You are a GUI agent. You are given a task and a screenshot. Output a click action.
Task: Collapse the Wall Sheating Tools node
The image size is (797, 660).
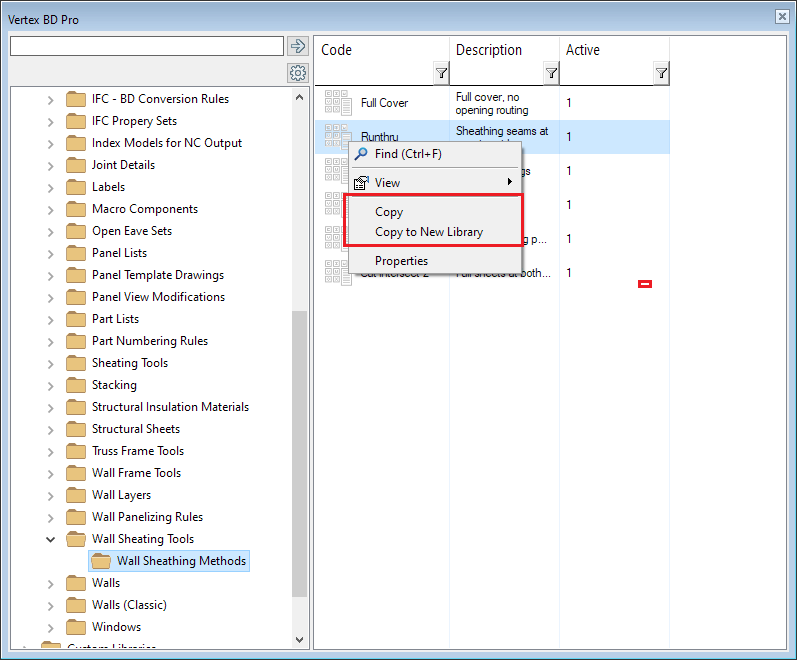point(51,539)
